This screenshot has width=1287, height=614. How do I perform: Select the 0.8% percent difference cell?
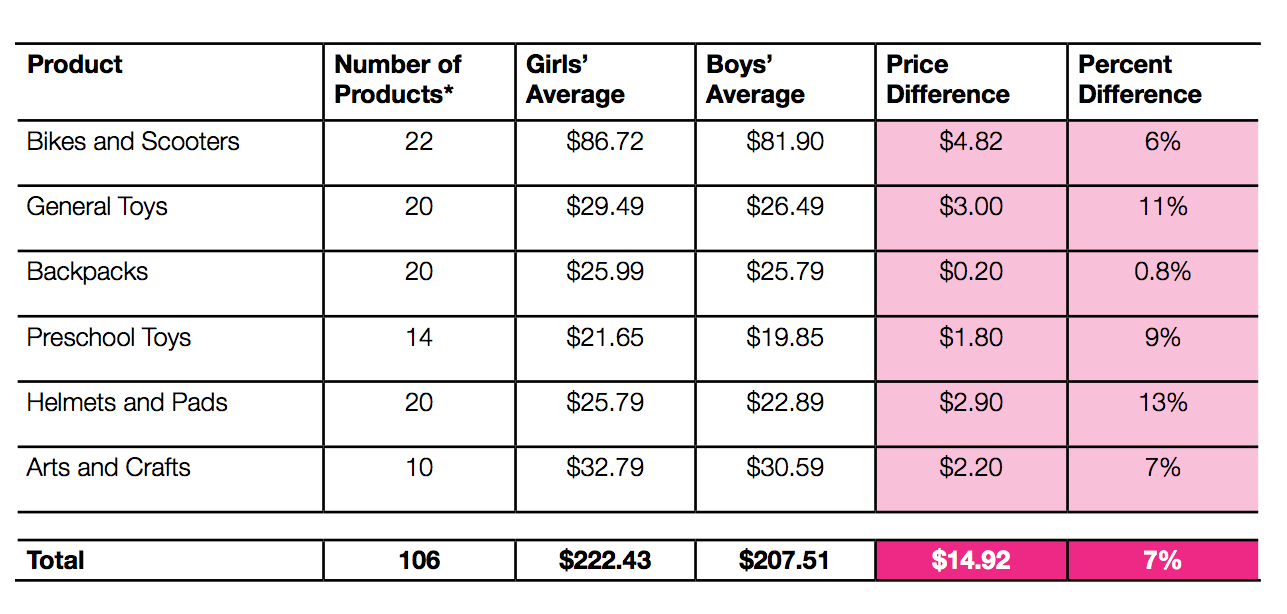click(1162, 272)
